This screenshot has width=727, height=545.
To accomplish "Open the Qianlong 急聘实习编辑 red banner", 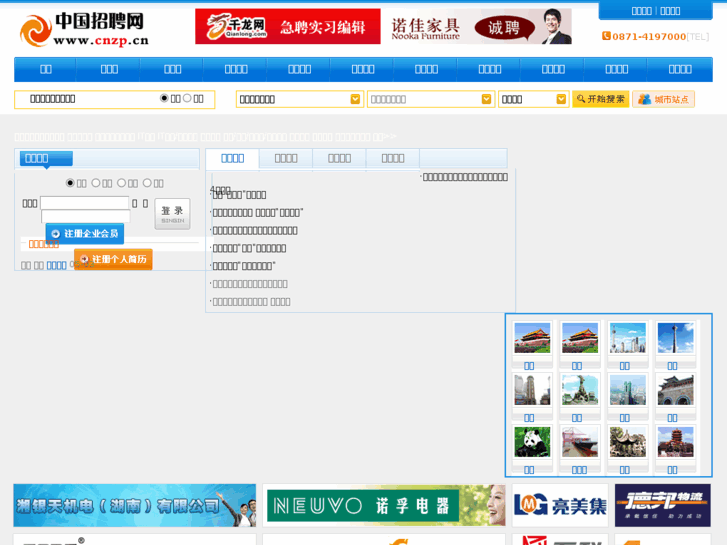I will pyautogui.click(x=287, y=26).
